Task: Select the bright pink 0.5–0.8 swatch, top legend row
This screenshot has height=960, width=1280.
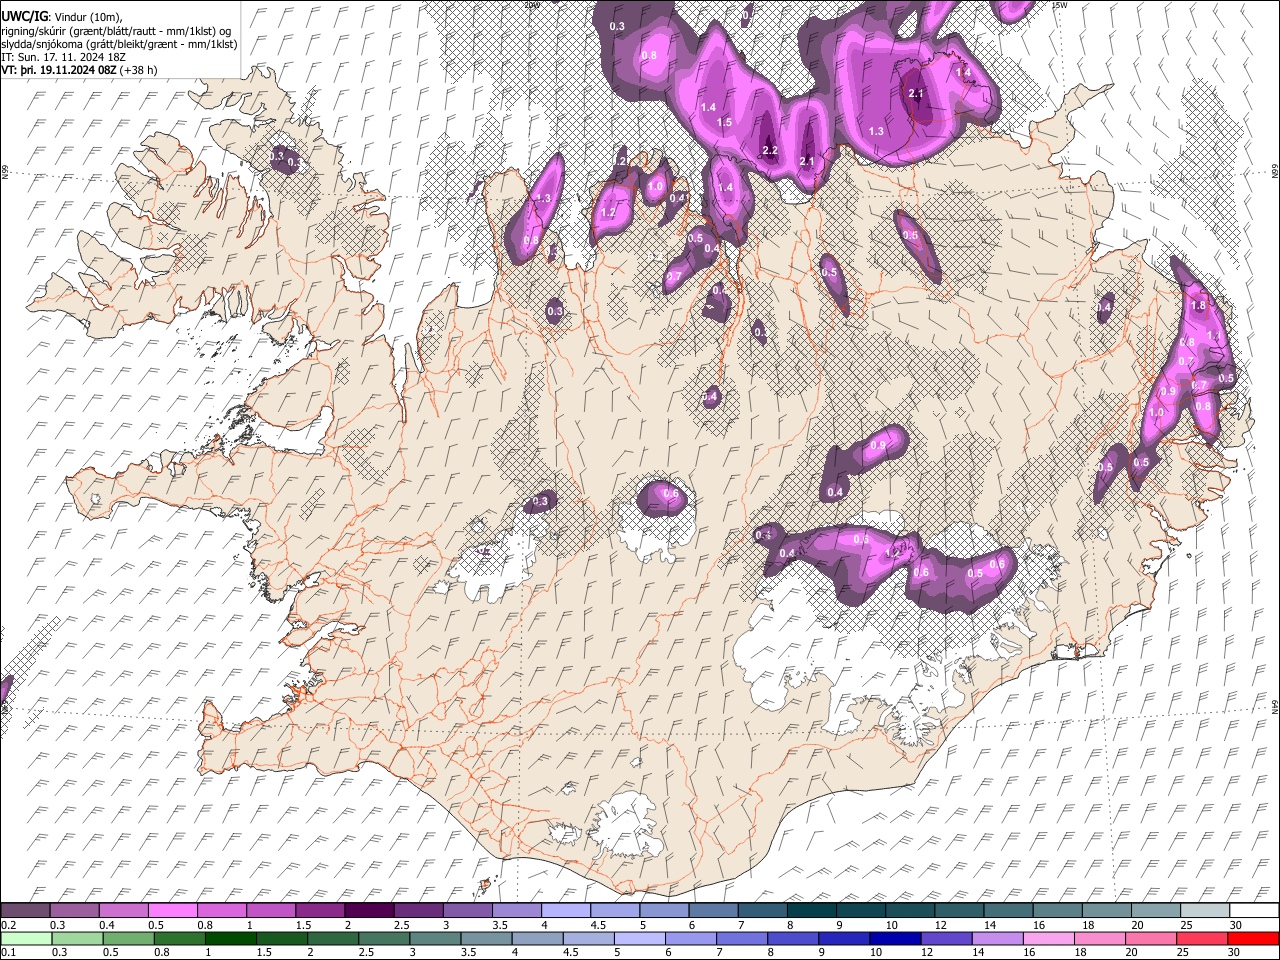Action: point(173,910)
